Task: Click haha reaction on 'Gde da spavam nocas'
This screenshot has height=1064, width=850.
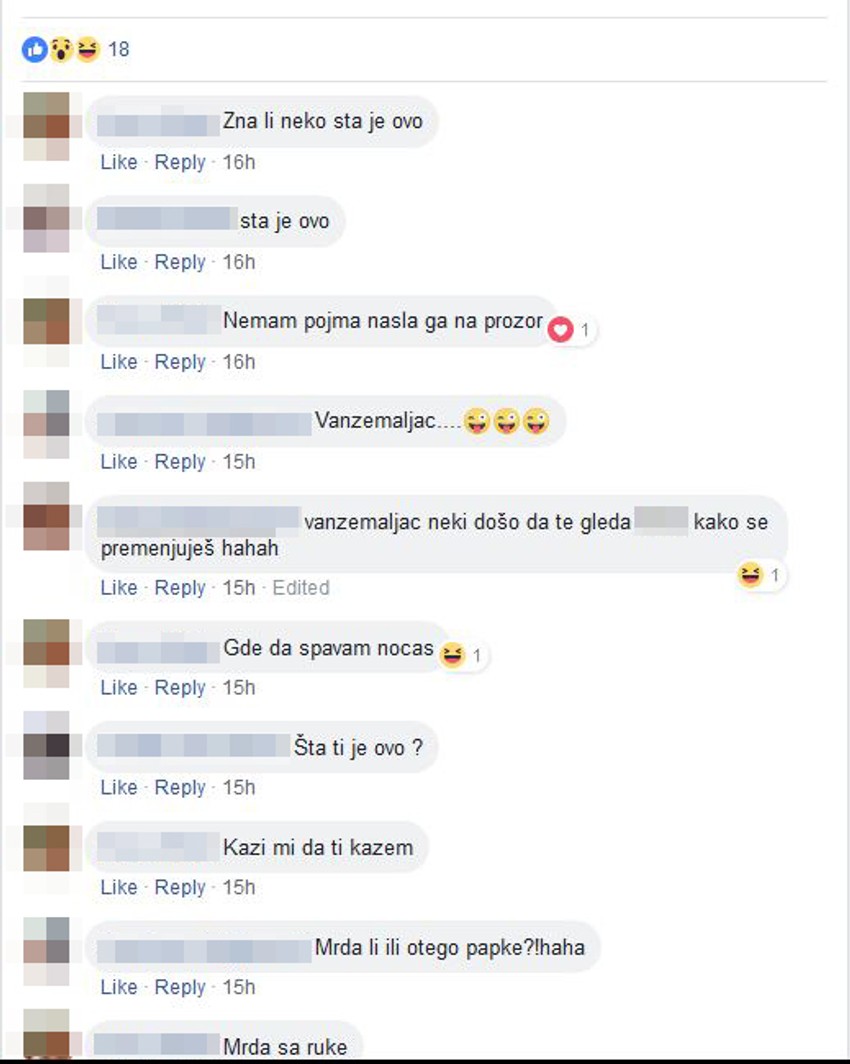Action: click(x=452, y=655)
